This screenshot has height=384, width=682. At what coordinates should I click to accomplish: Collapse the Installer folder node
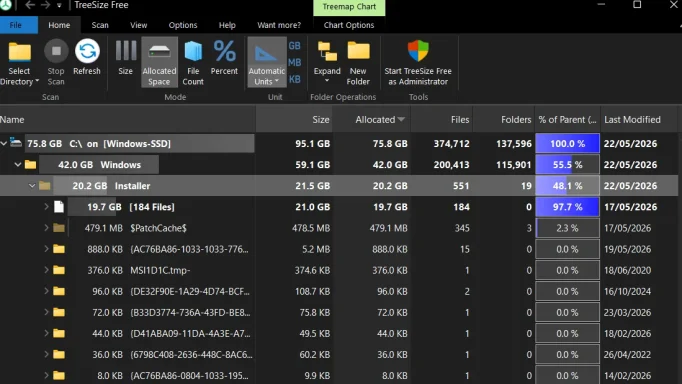(32, 186)
